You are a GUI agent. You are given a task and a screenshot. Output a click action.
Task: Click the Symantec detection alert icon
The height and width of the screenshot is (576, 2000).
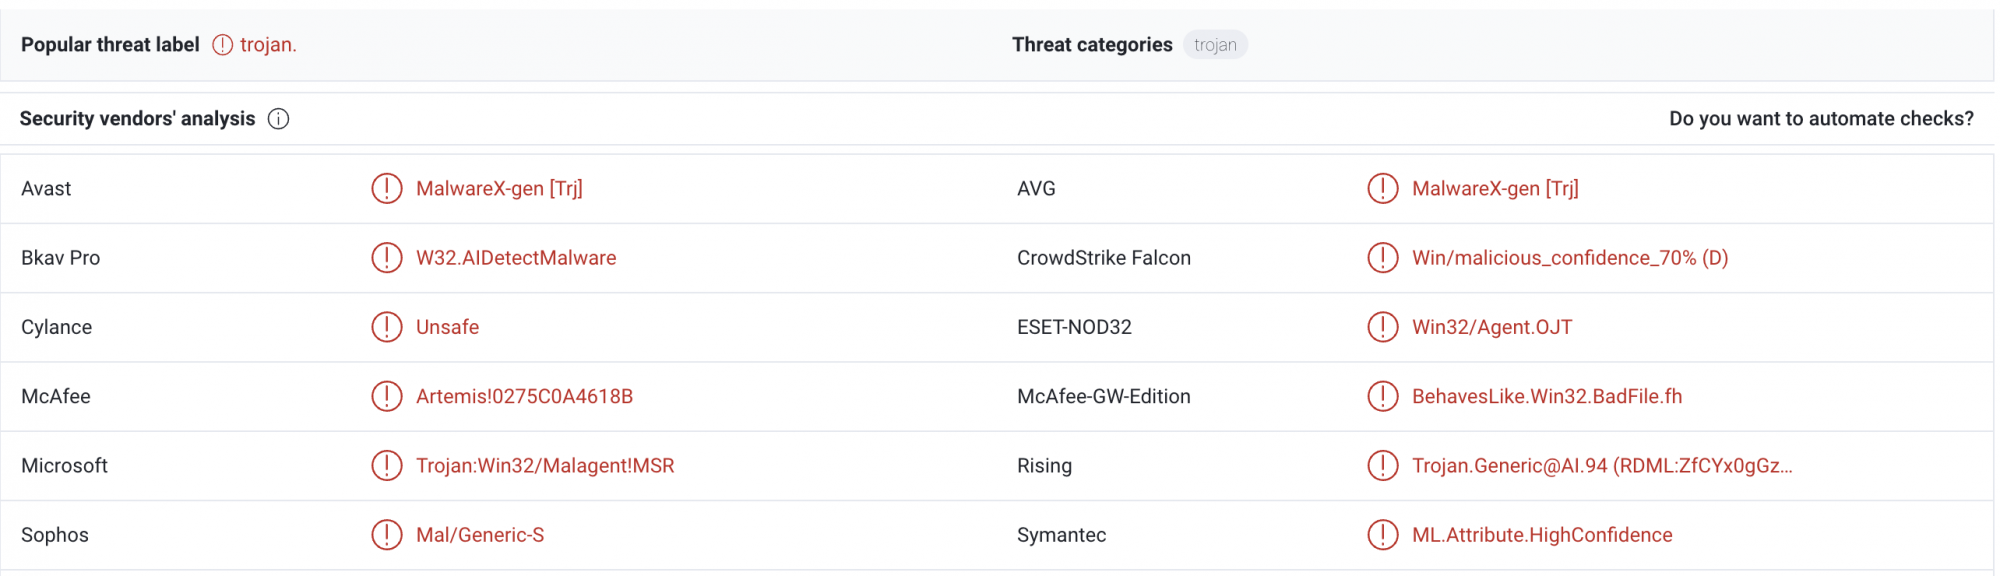[x=1383, y=535]
